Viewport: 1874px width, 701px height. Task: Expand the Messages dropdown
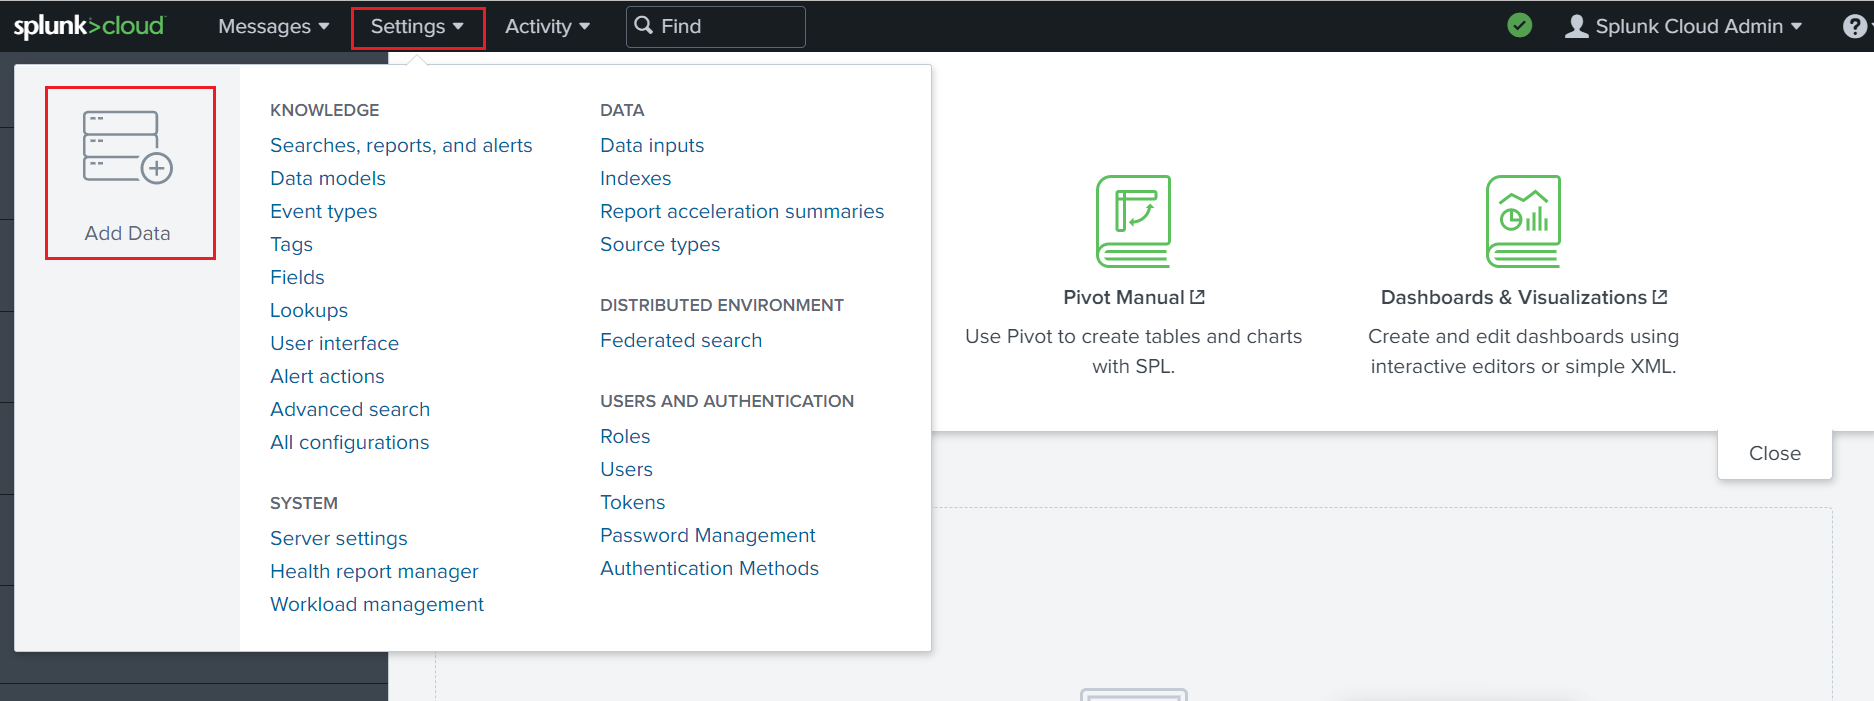[273, 26]
